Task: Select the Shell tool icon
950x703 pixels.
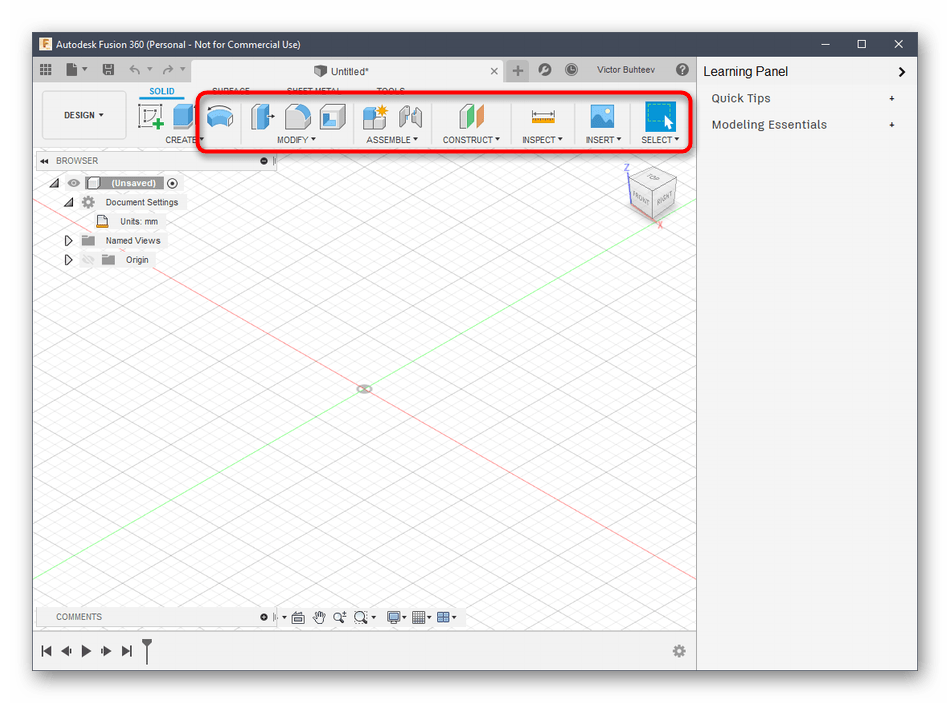Action: (332, 117)
